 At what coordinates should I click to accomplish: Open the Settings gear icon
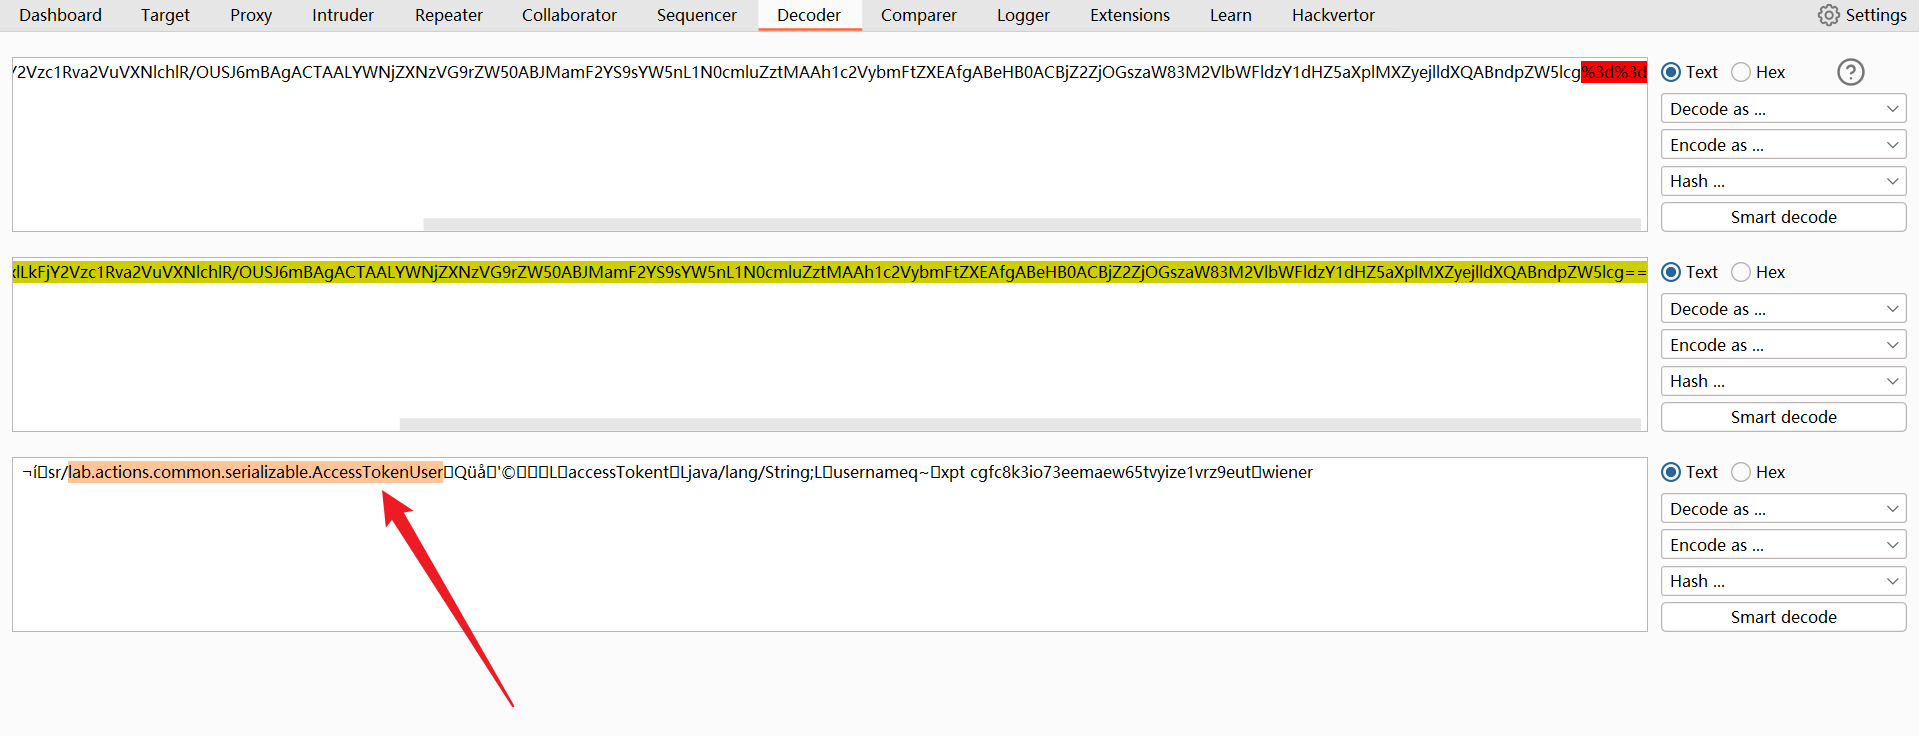1829,15
